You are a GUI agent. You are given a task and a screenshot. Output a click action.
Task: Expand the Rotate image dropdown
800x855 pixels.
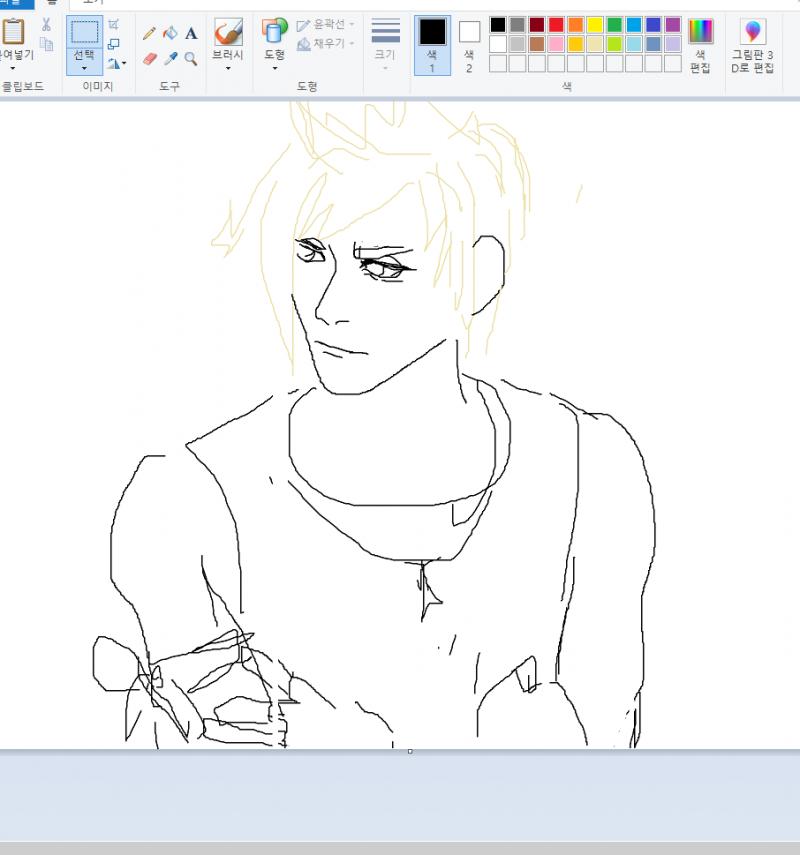point(117,64)
